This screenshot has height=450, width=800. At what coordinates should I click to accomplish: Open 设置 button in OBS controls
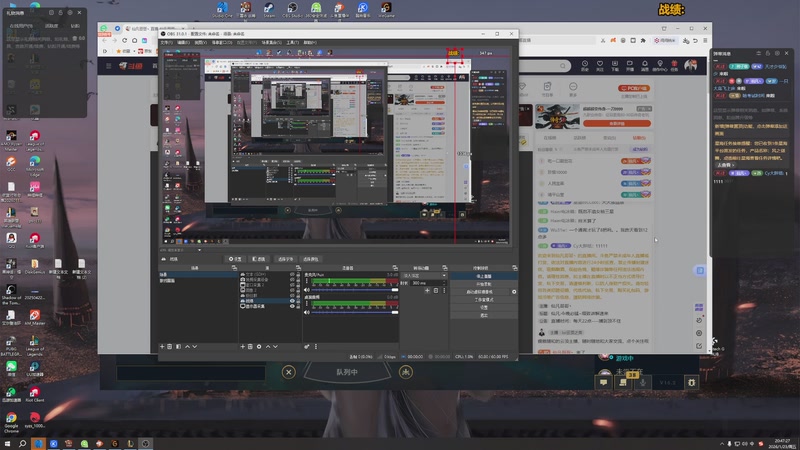[x=483, y=308]
